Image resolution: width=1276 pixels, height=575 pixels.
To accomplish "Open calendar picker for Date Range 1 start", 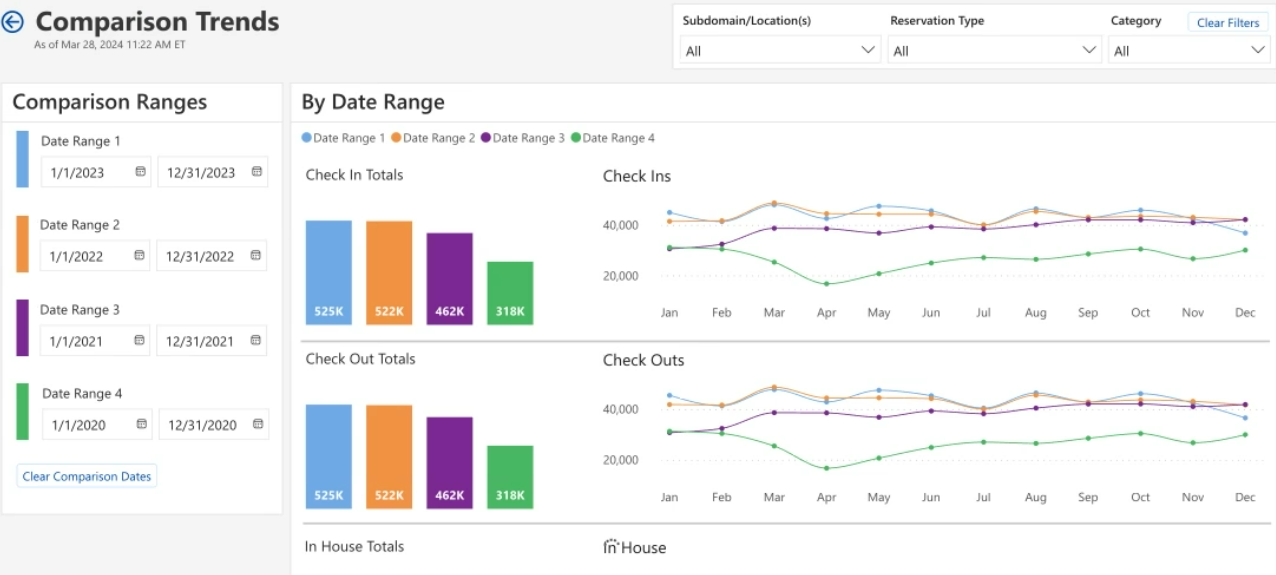I will (x=140, y=172).
